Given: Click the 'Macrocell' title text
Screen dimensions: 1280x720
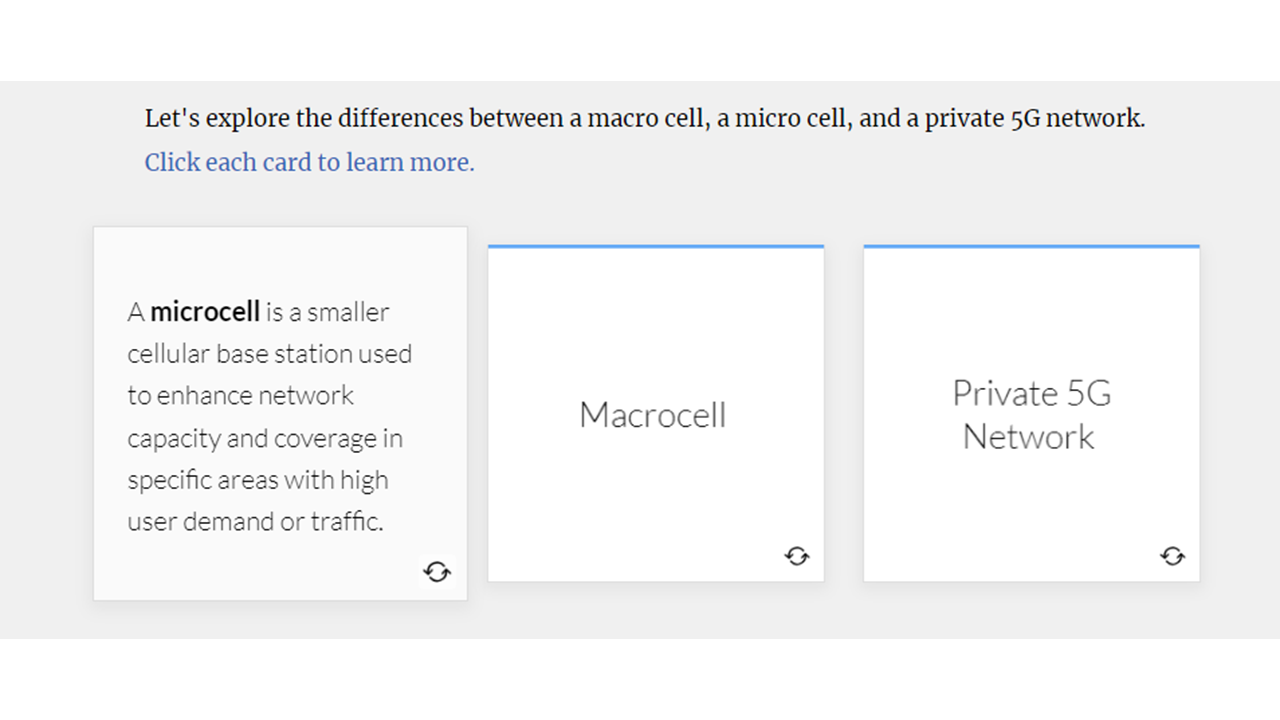Looking at the screenshot, I should point(653,415).
